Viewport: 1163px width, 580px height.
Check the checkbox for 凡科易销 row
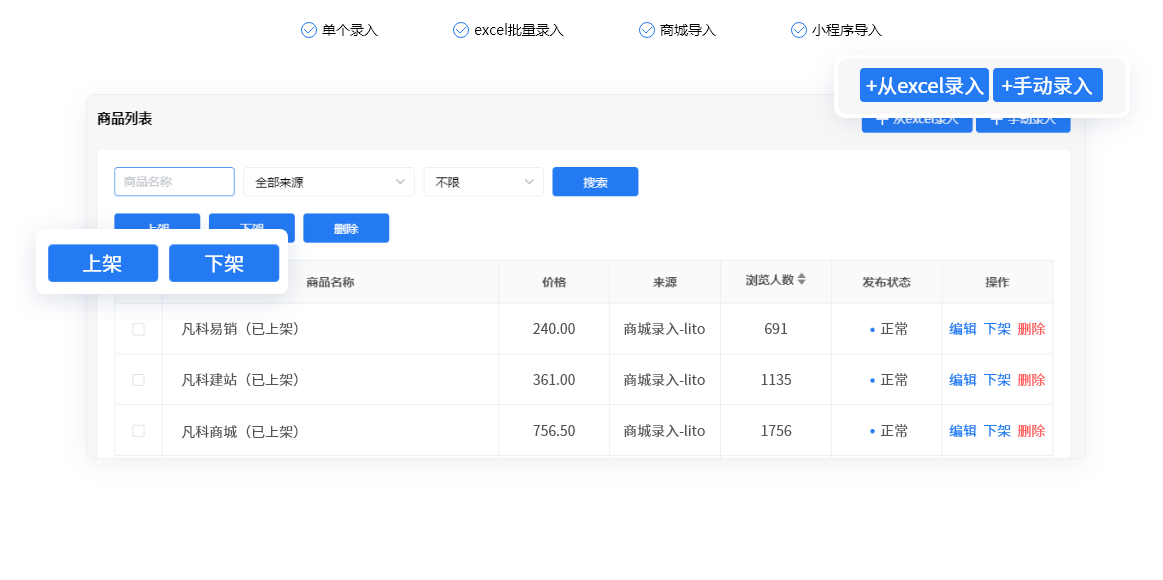pyautogui.click(x=140, y=328)
